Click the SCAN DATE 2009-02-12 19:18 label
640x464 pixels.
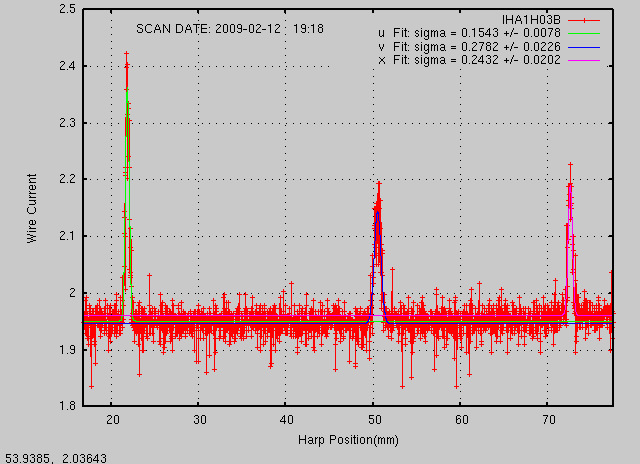coord(230,29)
